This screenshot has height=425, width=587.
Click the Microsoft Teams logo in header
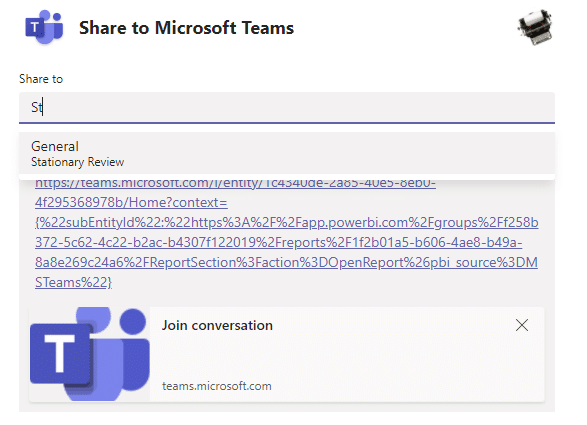44,27
